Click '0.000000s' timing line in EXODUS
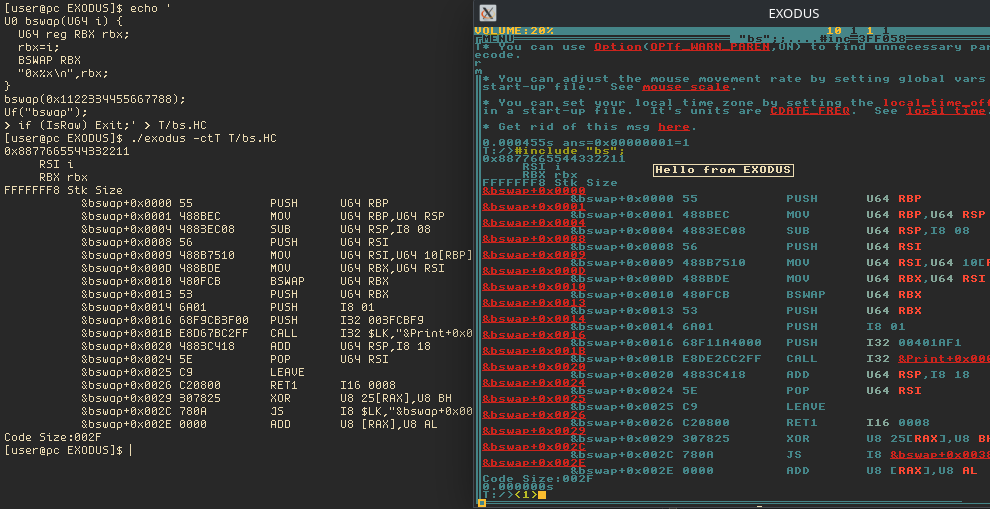Viewport: 990px width, 509px height. pyautogui.click(x=518, y=487)
